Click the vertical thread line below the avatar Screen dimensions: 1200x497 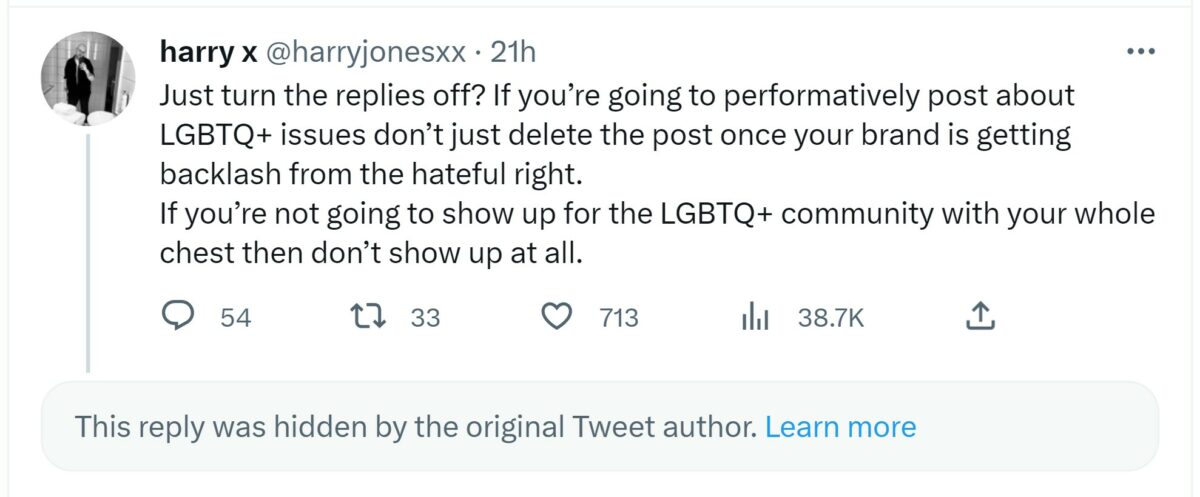coord(88,250)
